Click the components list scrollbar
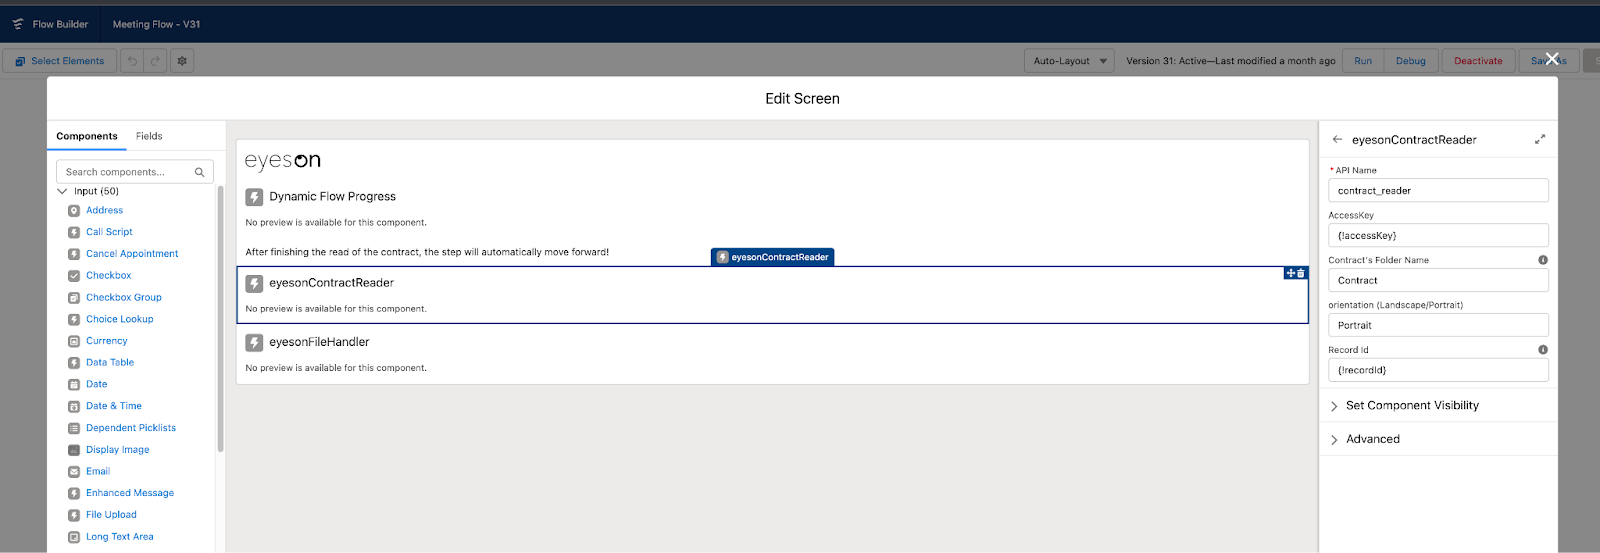The height and width of the screenshot is (553, 1600). [220, 320]
